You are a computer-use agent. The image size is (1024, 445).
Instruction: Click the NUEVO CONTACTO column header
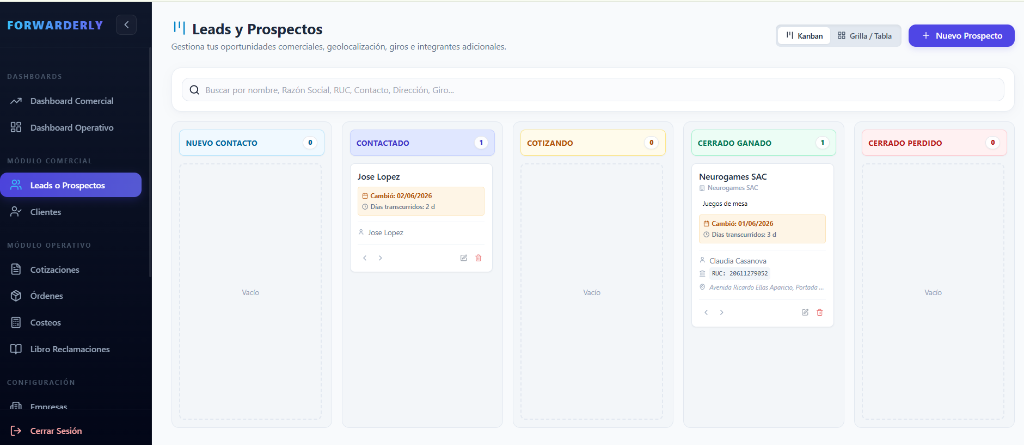coord(251,142)
